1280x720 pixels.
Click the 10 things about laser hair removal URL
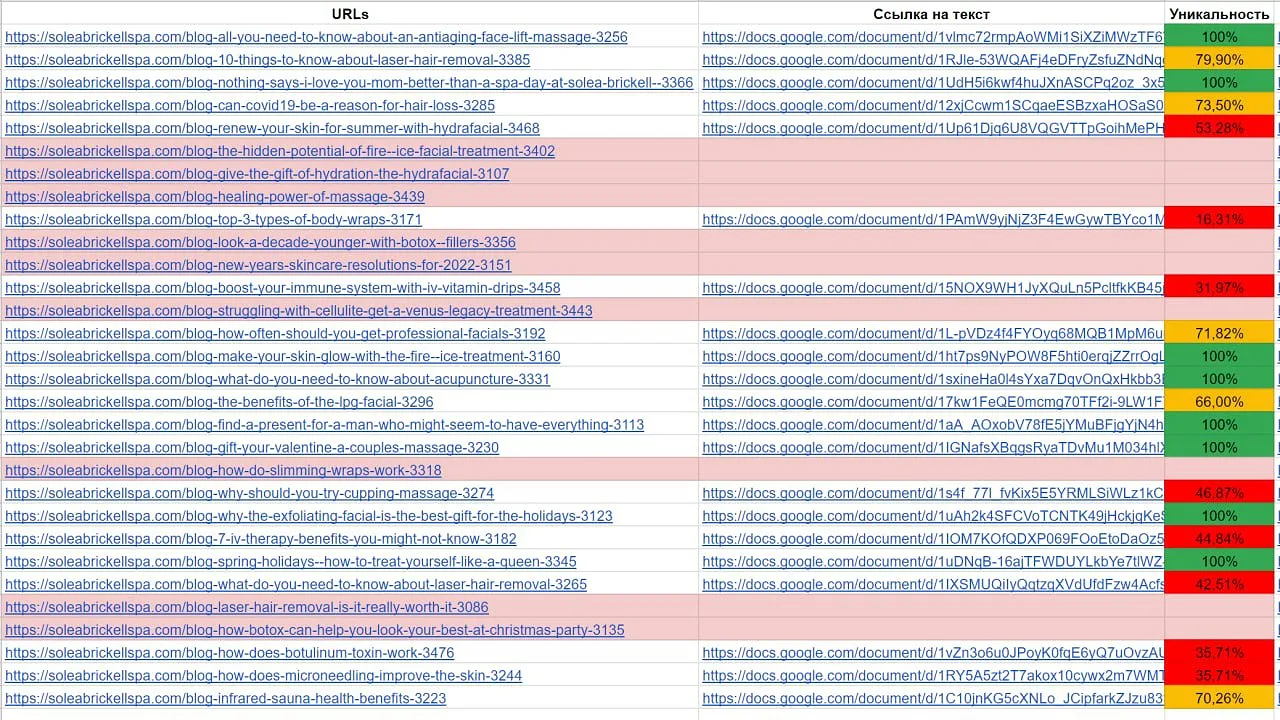267,60
